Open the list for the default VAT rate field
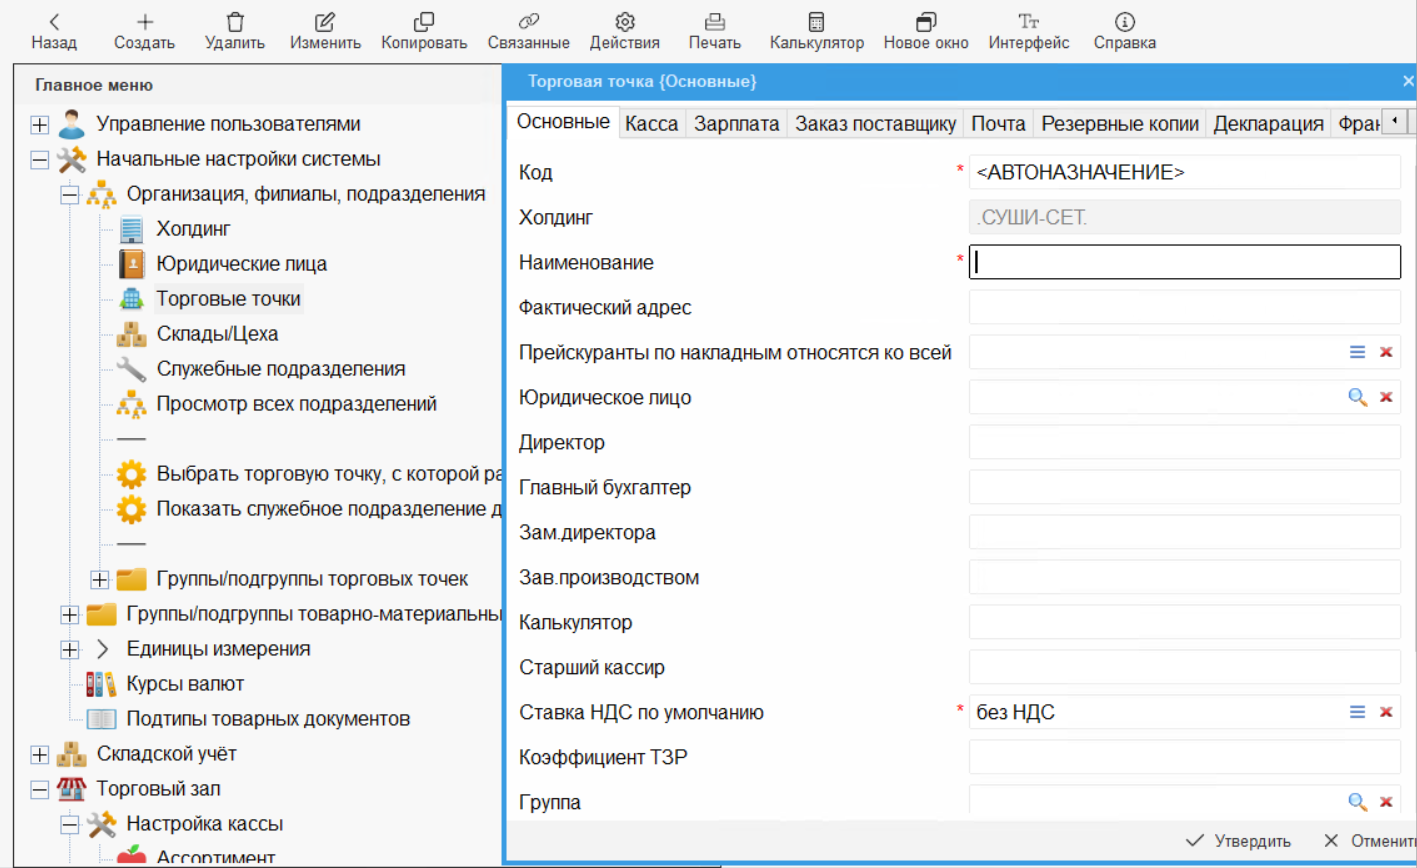Screen dimensions: 1417x868 pyautogui.click(x=1357, y=712)
